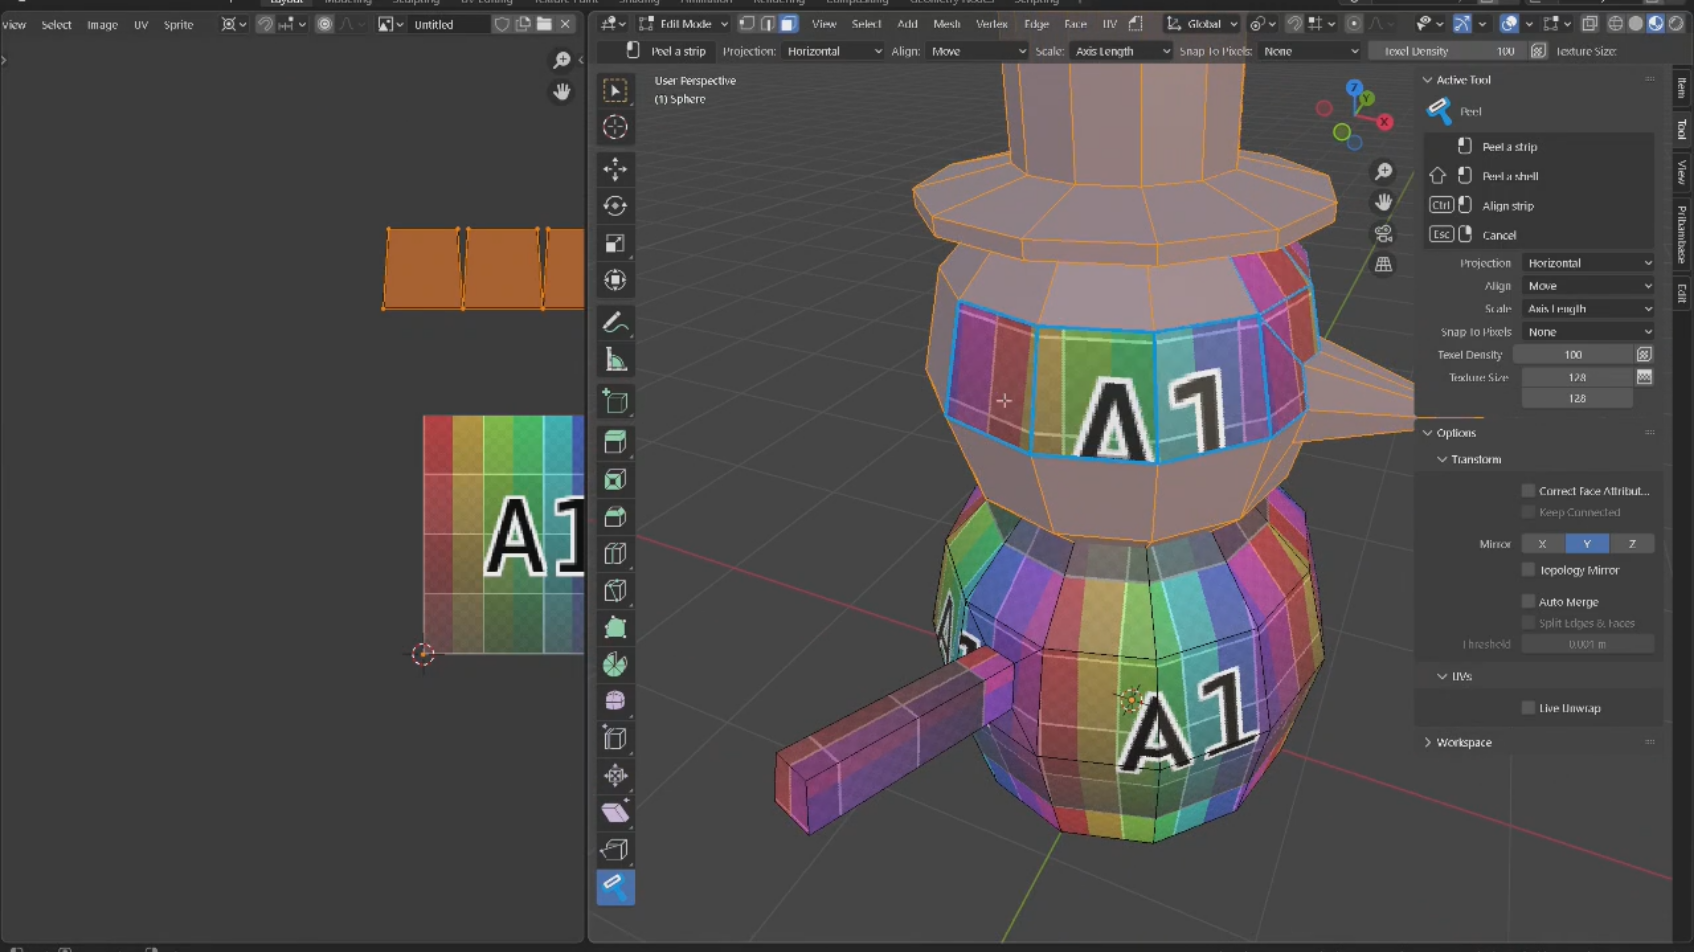Viewport: 1694px width, 952px height.
Task: Toggle Mirror Z axis button
Action: pos(1632,544)
